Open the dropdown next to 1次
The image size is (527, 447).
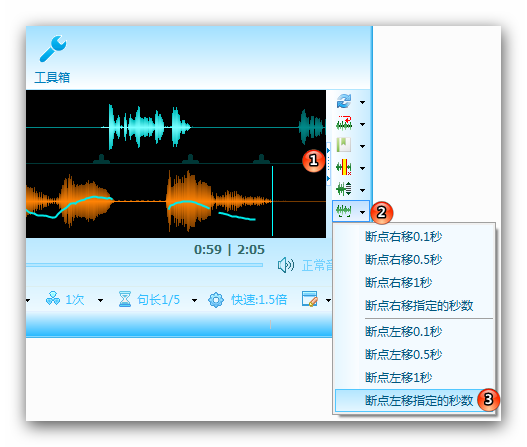pyautogui.click(x=100, y=300)
